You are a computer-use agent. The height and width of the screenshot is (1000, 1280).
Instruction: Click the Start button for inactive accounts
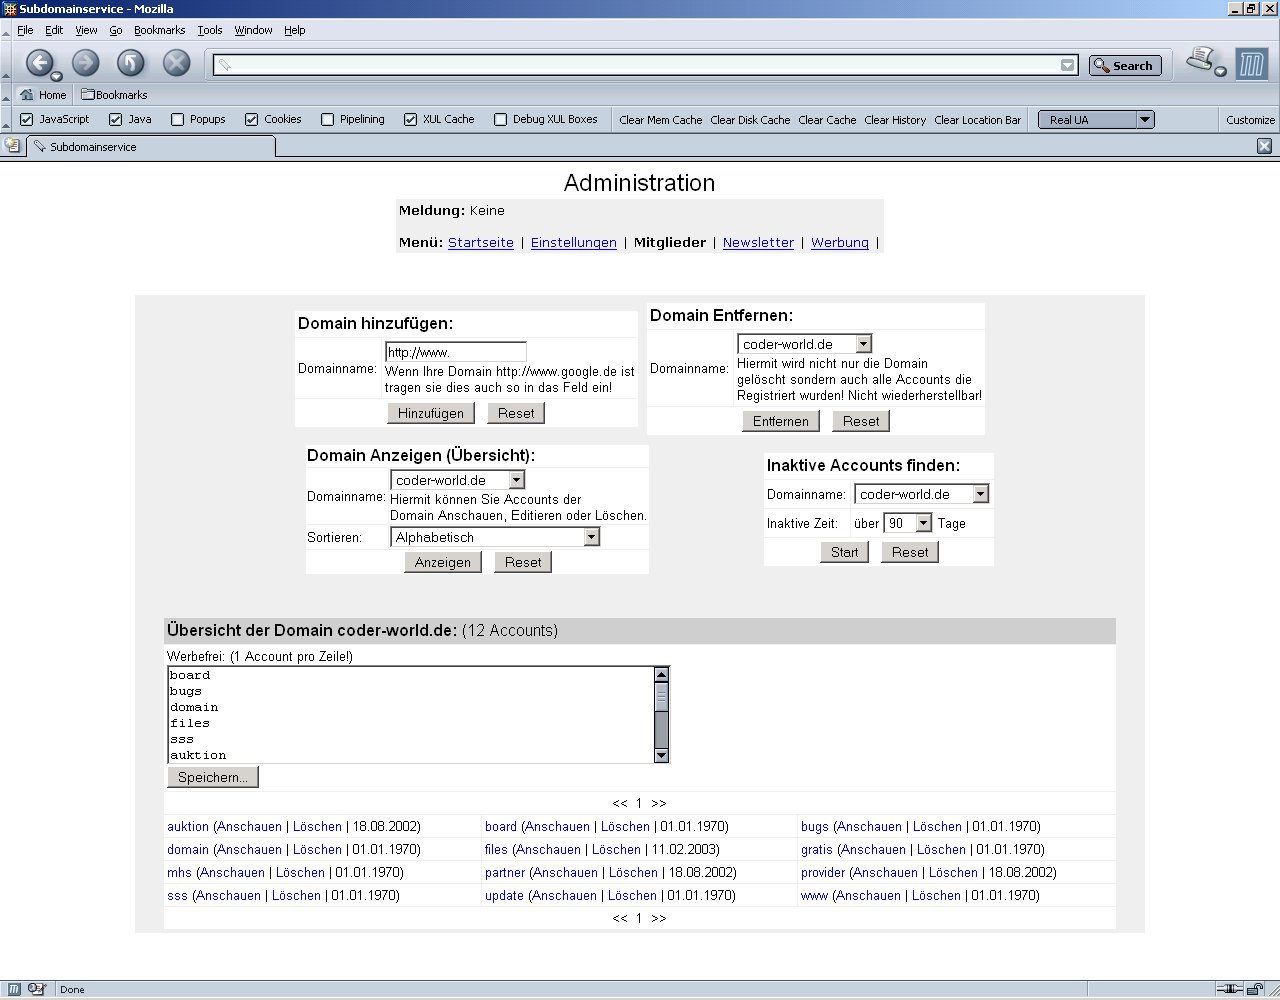pyautogui.click(x=845, y=552)
